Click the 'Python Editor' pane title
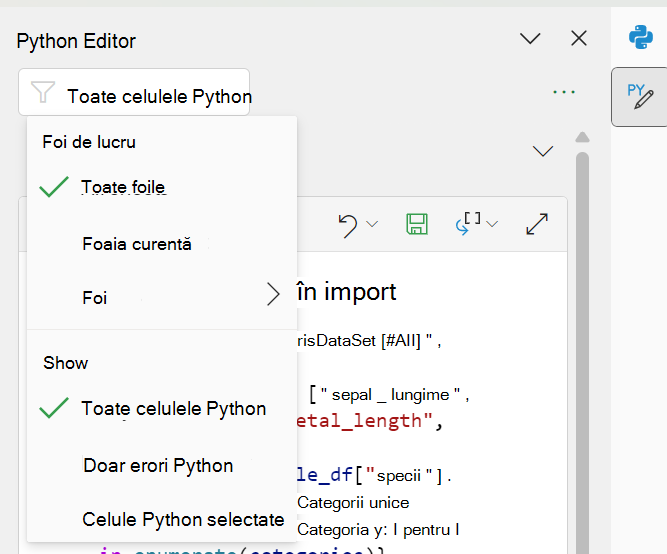The height and width of the screenshot is (554, 667). click(x=76, y=41)
